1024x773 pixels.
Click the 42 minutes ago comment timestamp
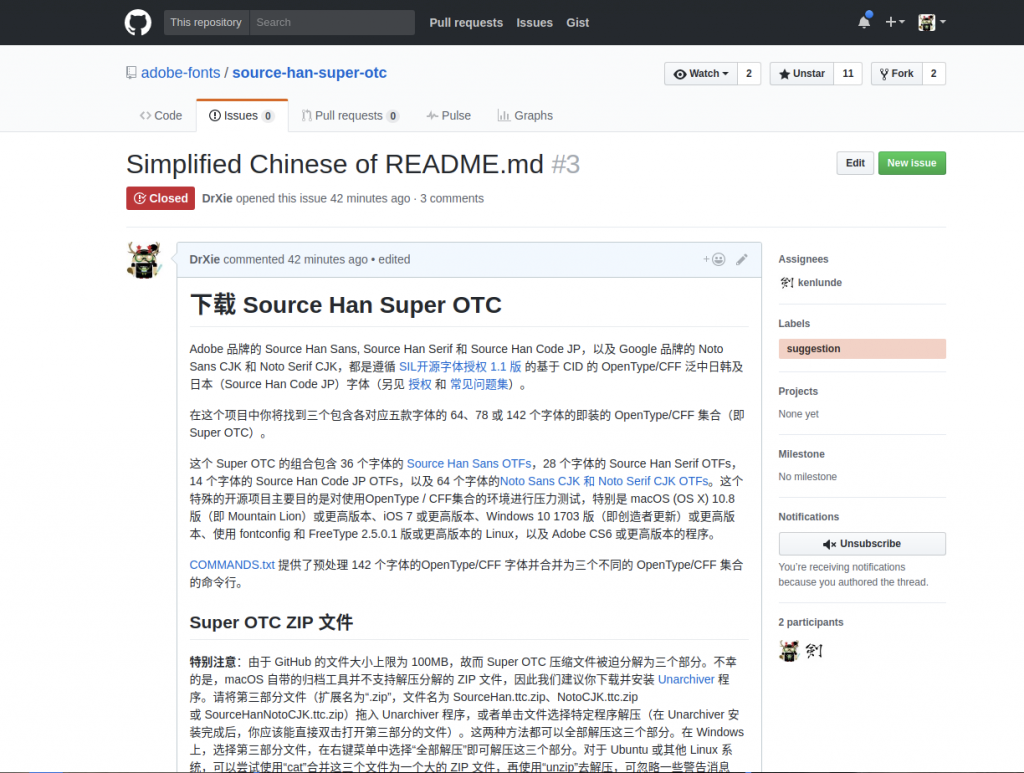(328, 259)
